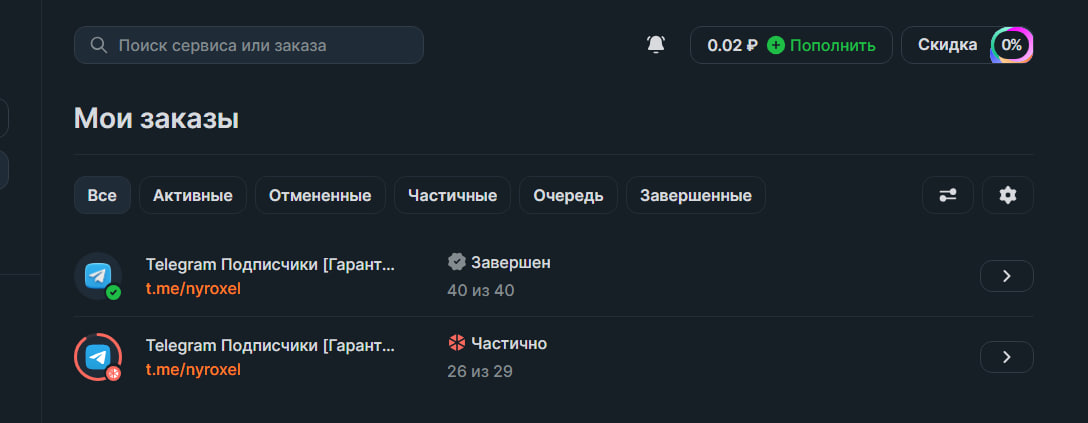Filter by Частичные orders
Image resolution: width=1088 pixels, height=423 pixels.
tap(452, 195)
